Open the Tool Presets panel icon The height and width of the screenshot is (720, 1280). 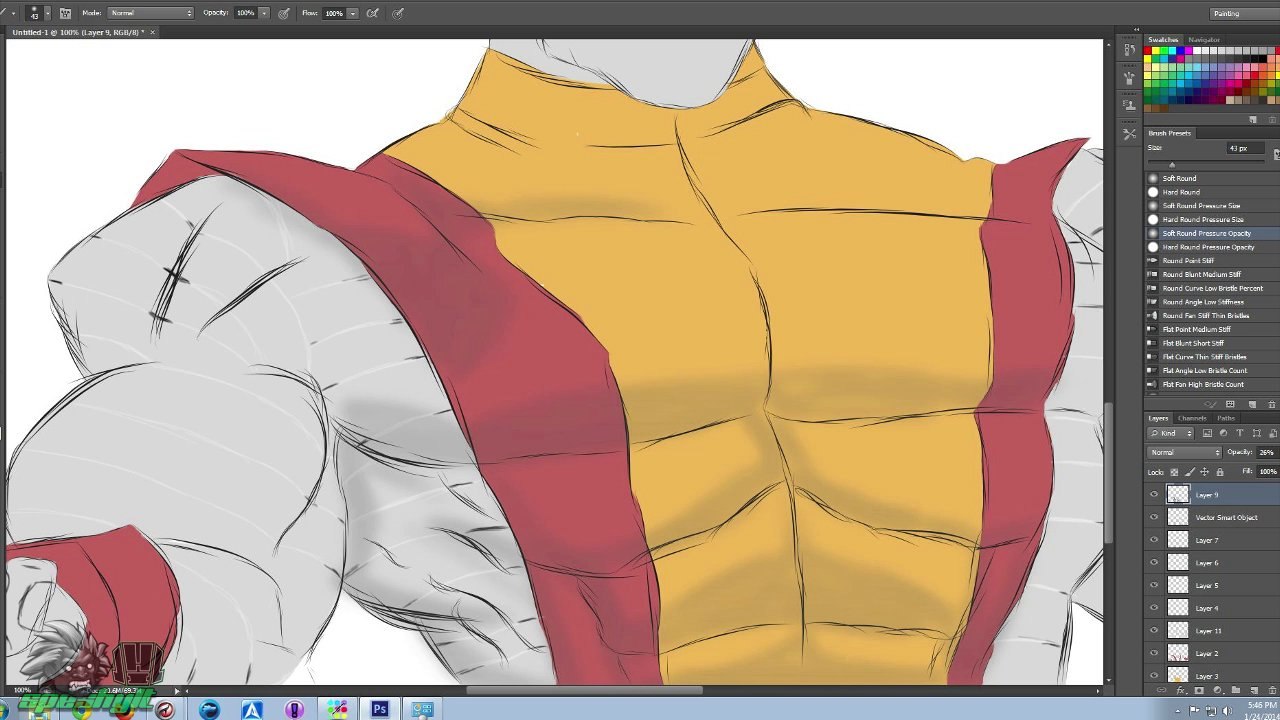click(1130, 134)
